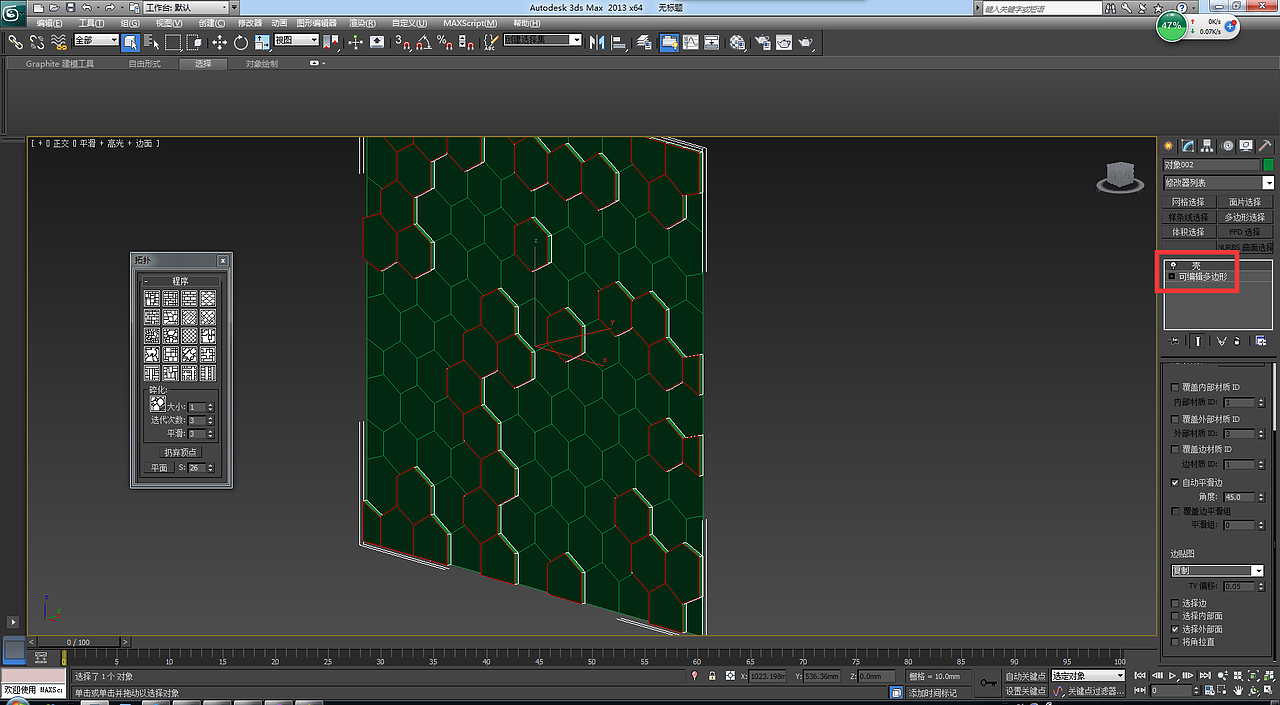Choose the Rectangular Selection Region tool
This screenshot has height=705, width=1280.
point(173,42)
